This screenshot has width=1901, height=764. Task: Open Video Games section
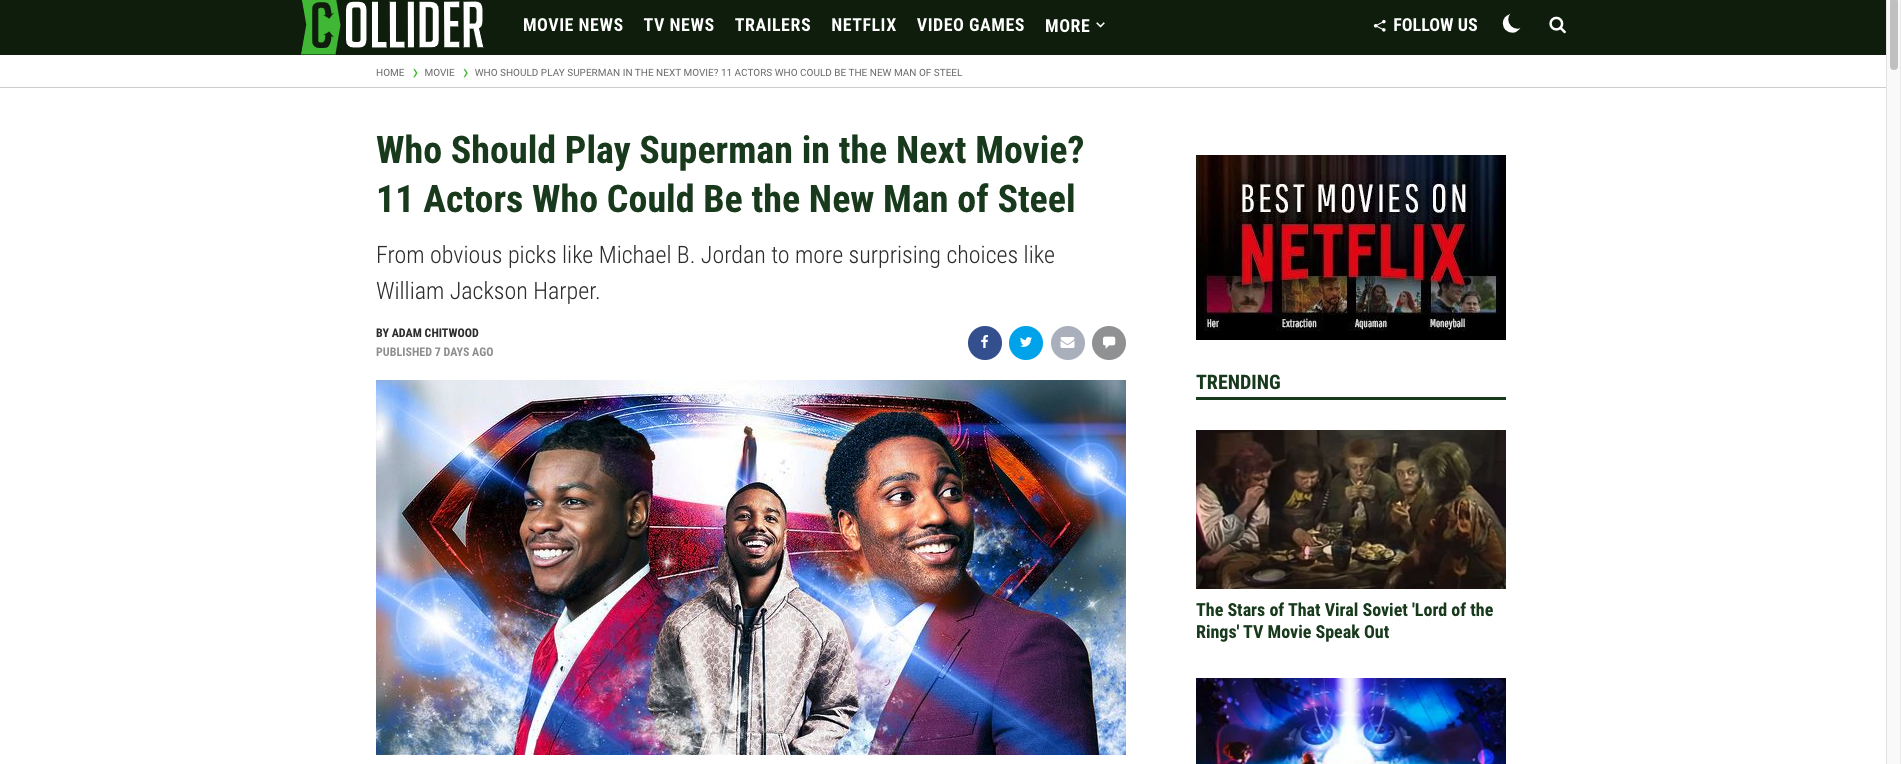point(970,25)
